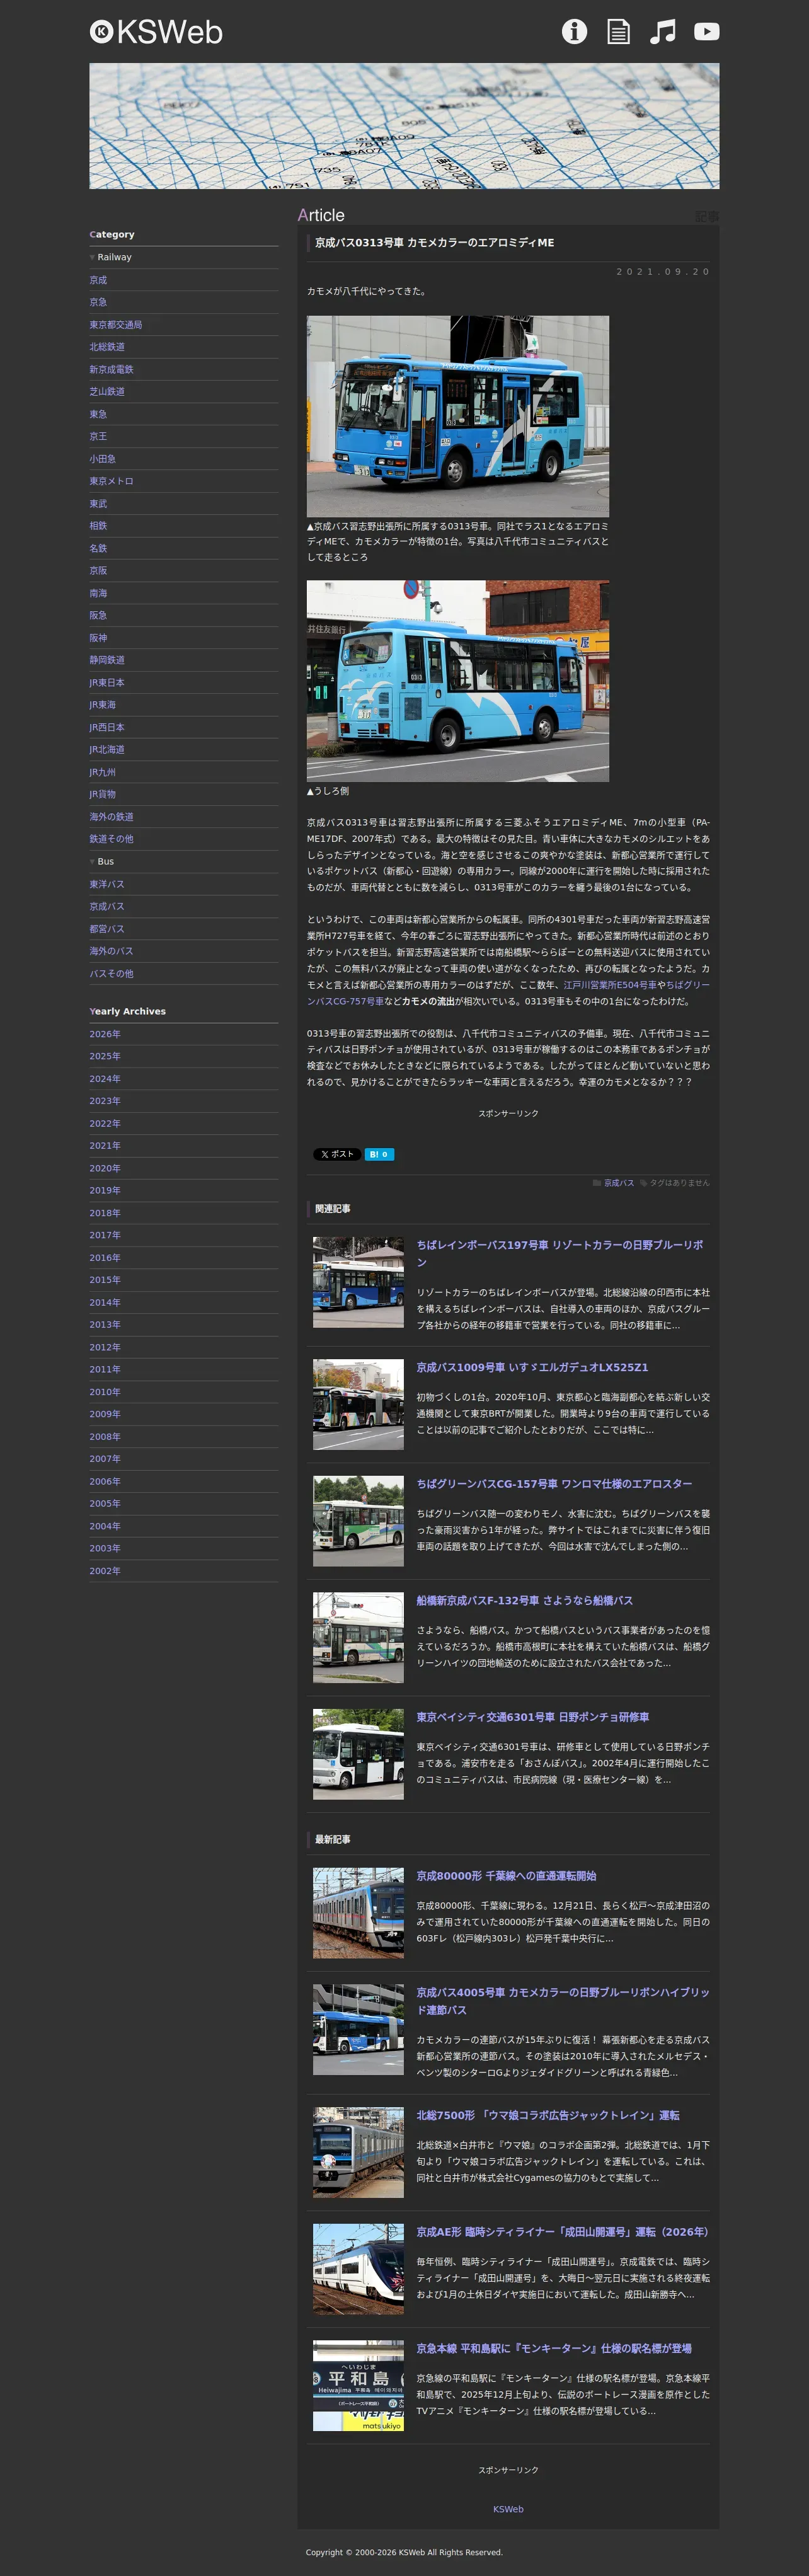Open the 船橋新京成バスF-132号車 thumbnail

point(358,1638)
